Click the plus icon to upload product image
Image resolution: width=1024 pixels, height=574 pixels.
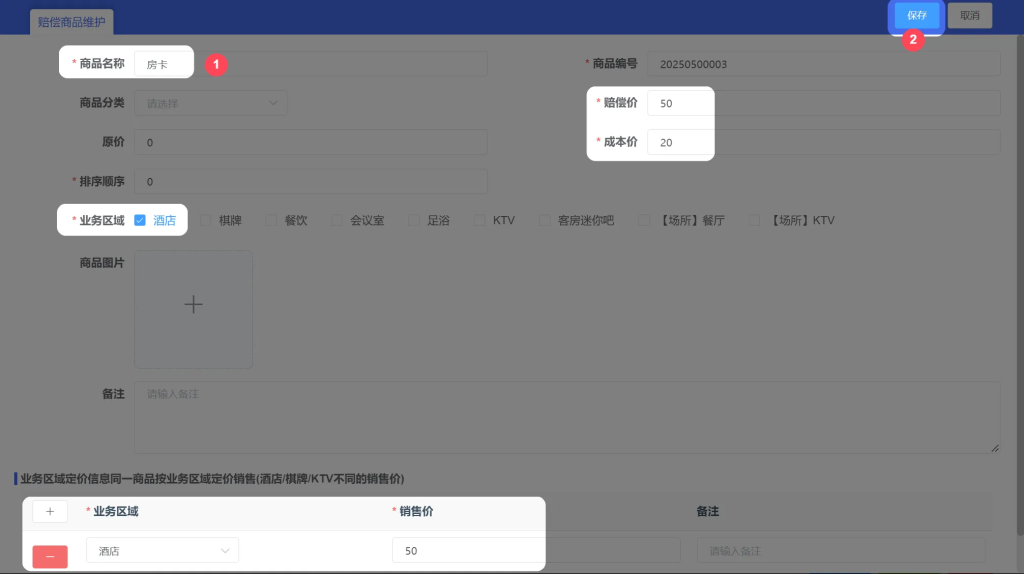coord(193,306)
